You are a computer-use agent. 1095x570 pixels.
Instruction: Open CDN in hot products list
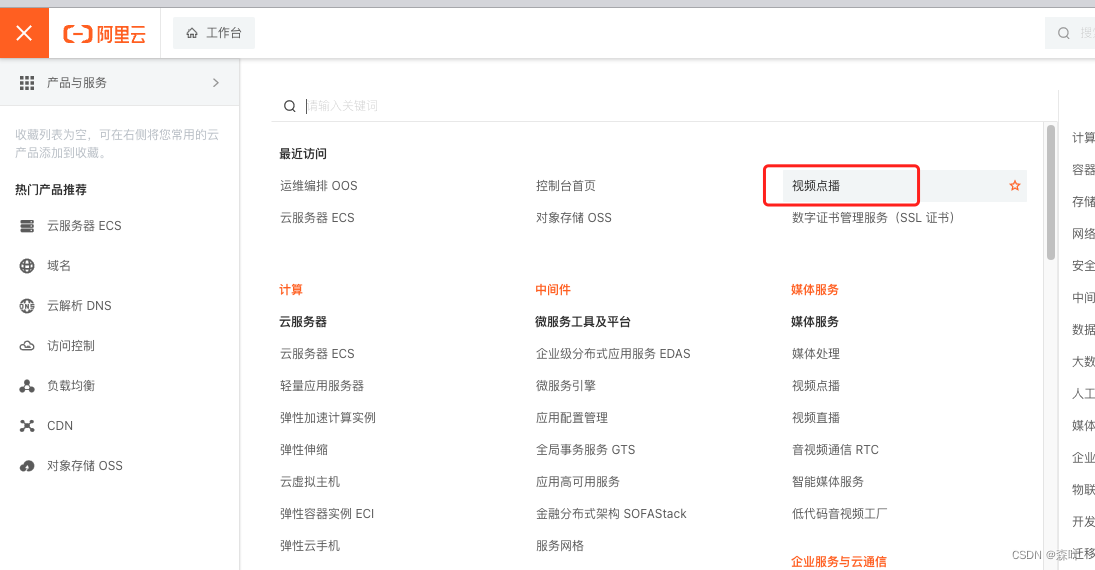[x=60, y=425]
